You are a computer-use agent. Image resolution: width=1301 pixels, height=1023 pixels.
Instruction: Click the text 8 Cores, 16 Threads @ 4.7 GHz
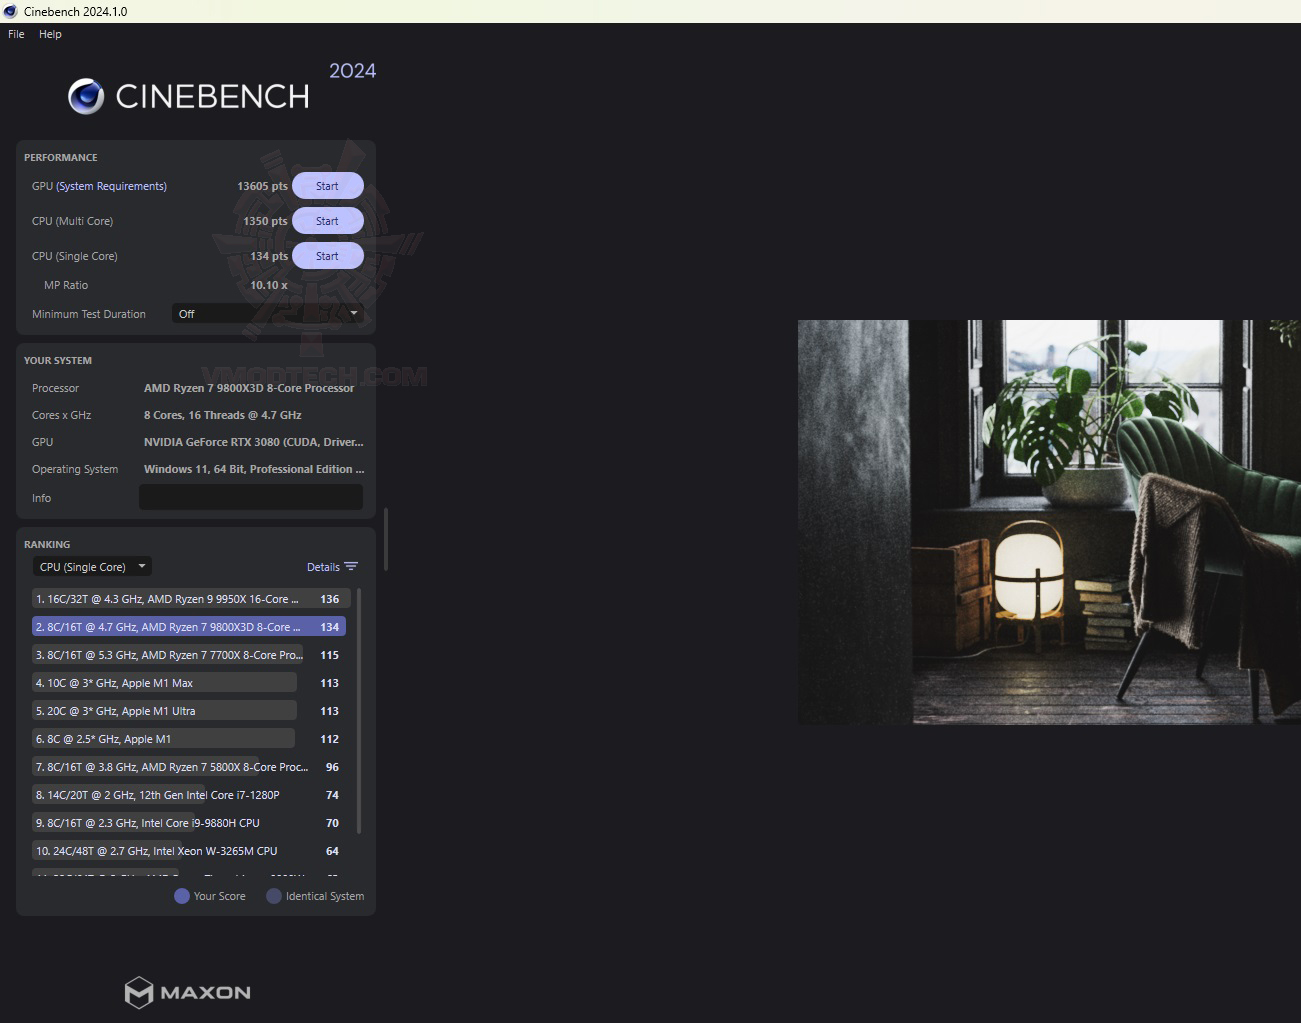tap(222, 415)
